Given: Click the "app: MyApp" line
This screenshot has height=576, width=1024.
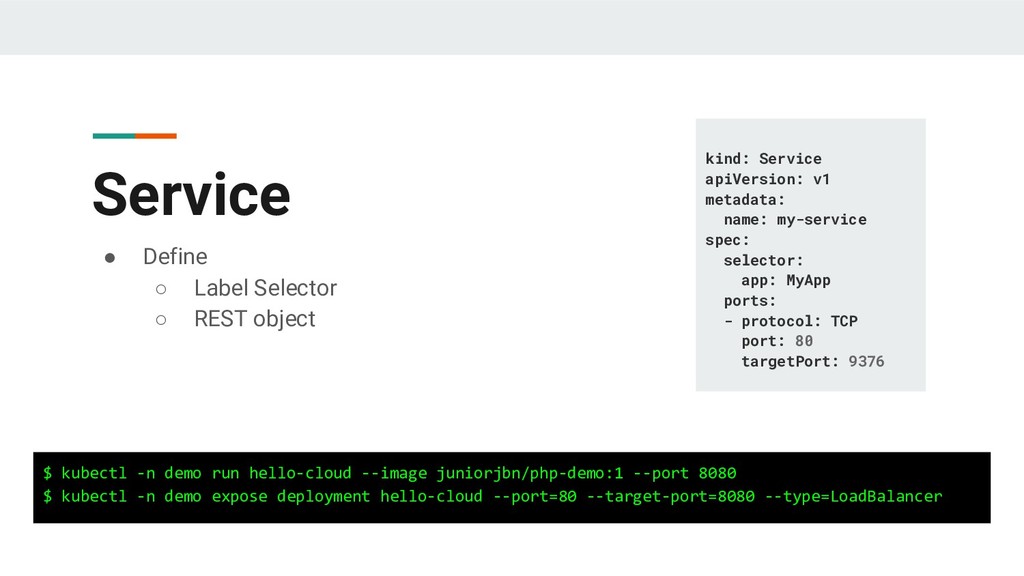Looking at the screenshot, I should 785,280.
